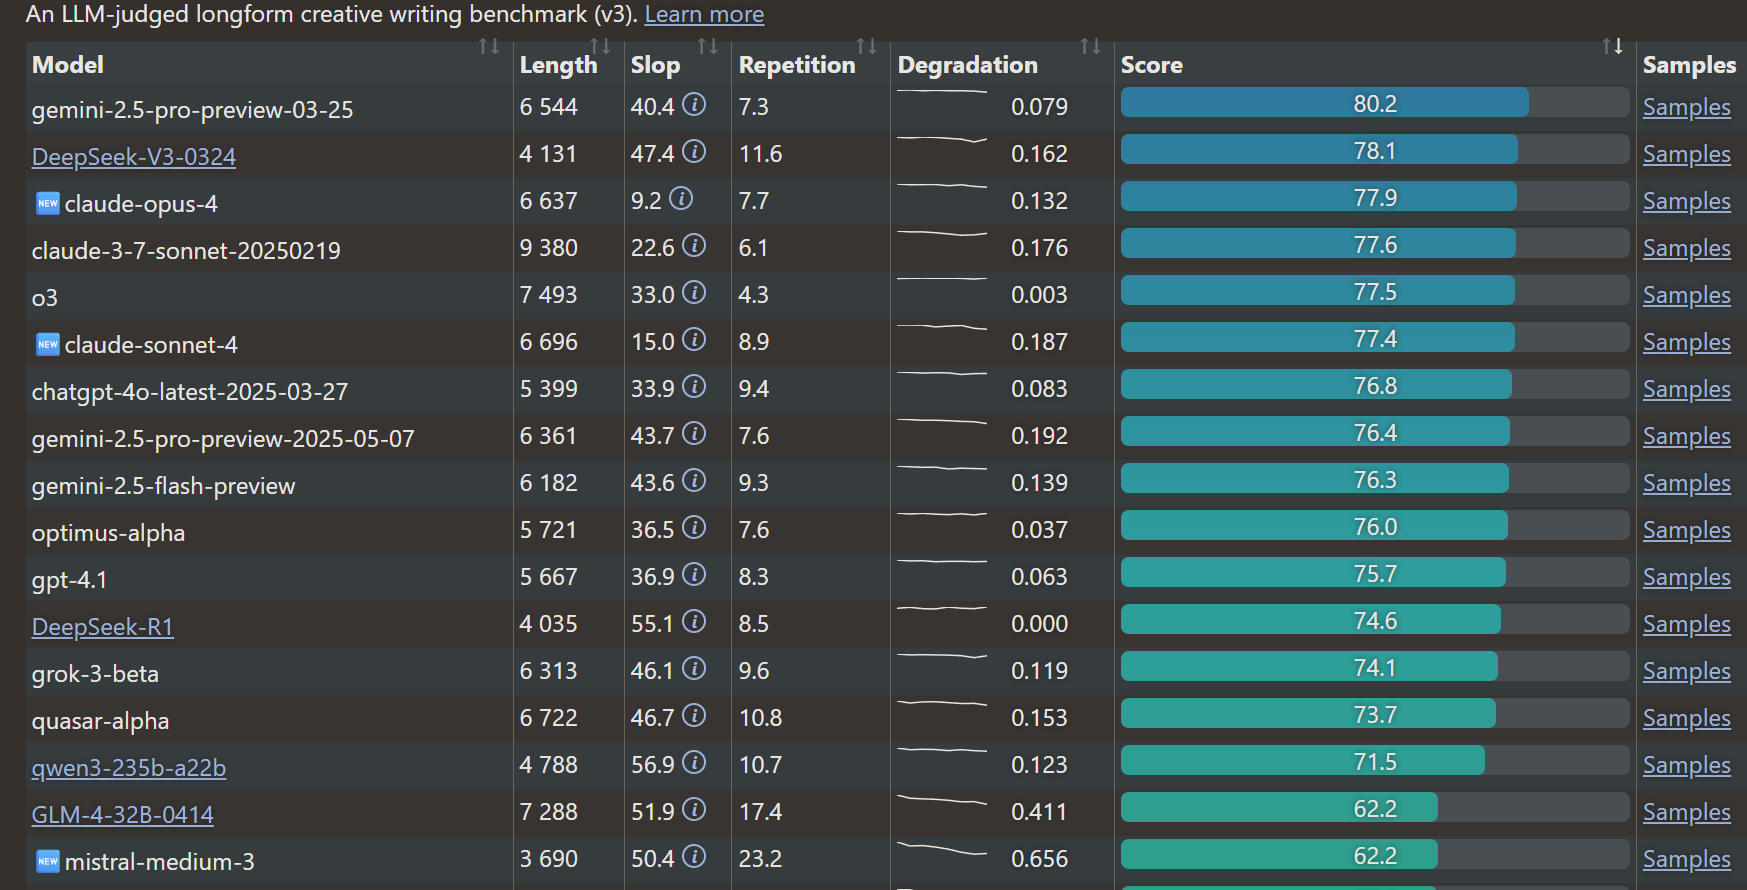
Task: Show slop details for DeepSeek-V3-0324
Action: [x=694, y=151]
